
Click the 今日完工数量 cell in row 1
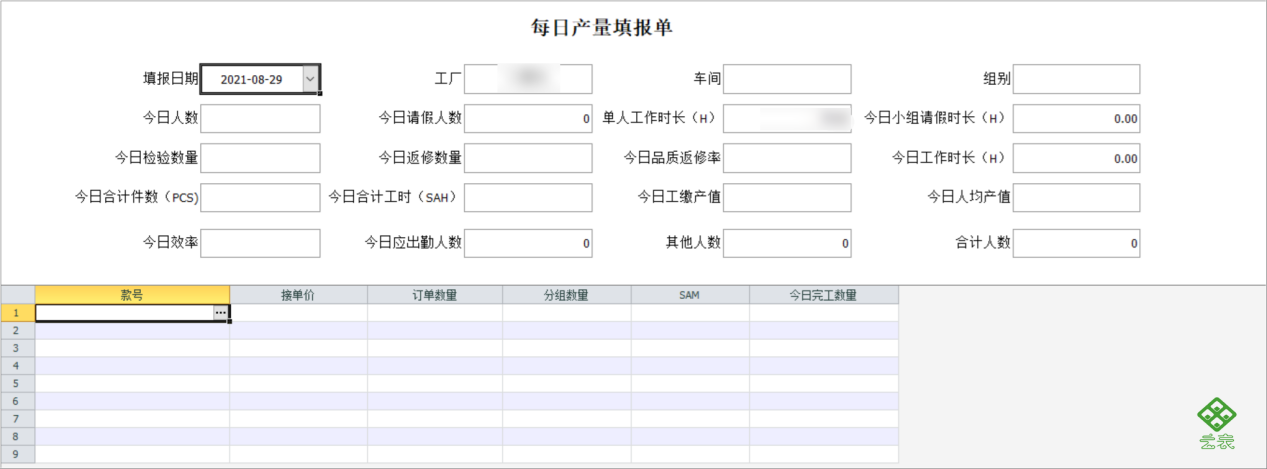click(x=824, y=313)
